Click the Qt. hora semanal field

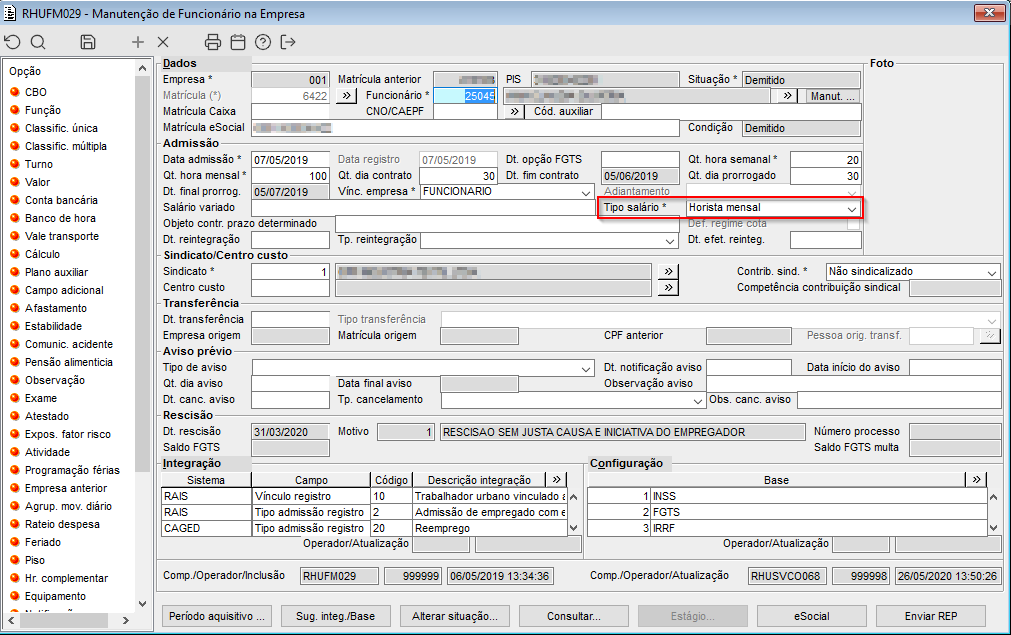click(825, 160)
